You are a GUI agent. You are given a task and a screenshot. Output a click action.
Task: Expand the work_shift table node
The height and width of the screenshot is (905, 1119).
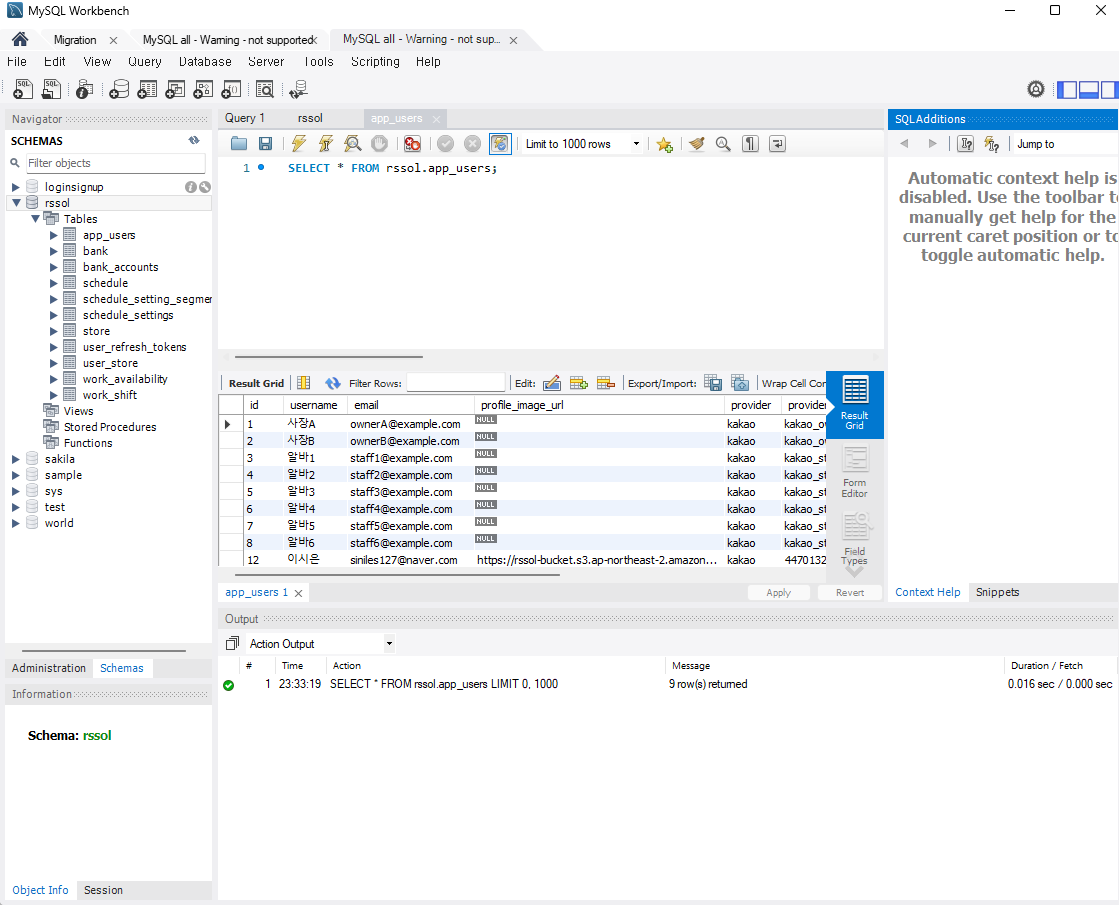coord(54,395)
